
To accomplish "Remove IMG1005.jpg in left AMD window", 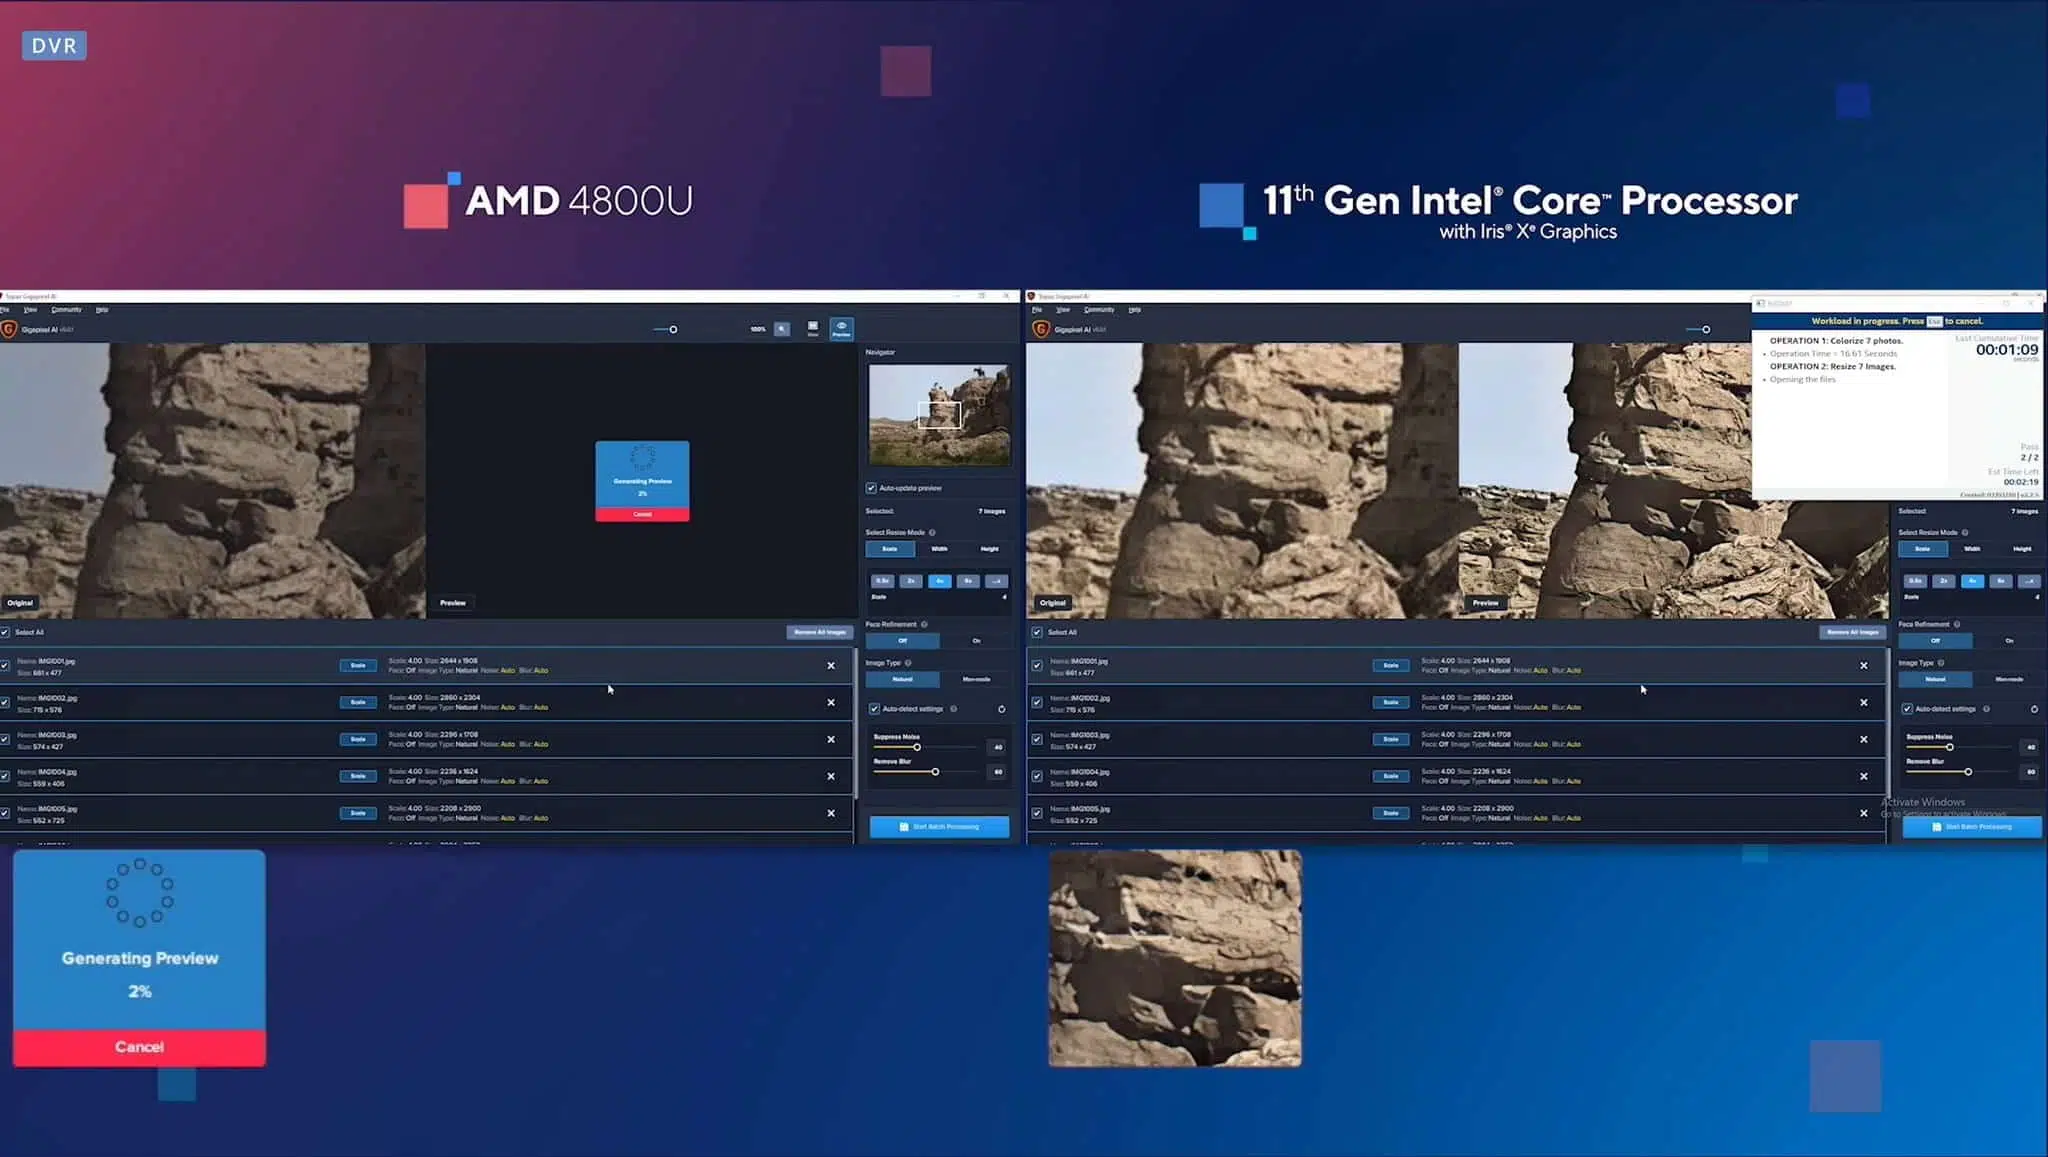I will pos(831,814).
